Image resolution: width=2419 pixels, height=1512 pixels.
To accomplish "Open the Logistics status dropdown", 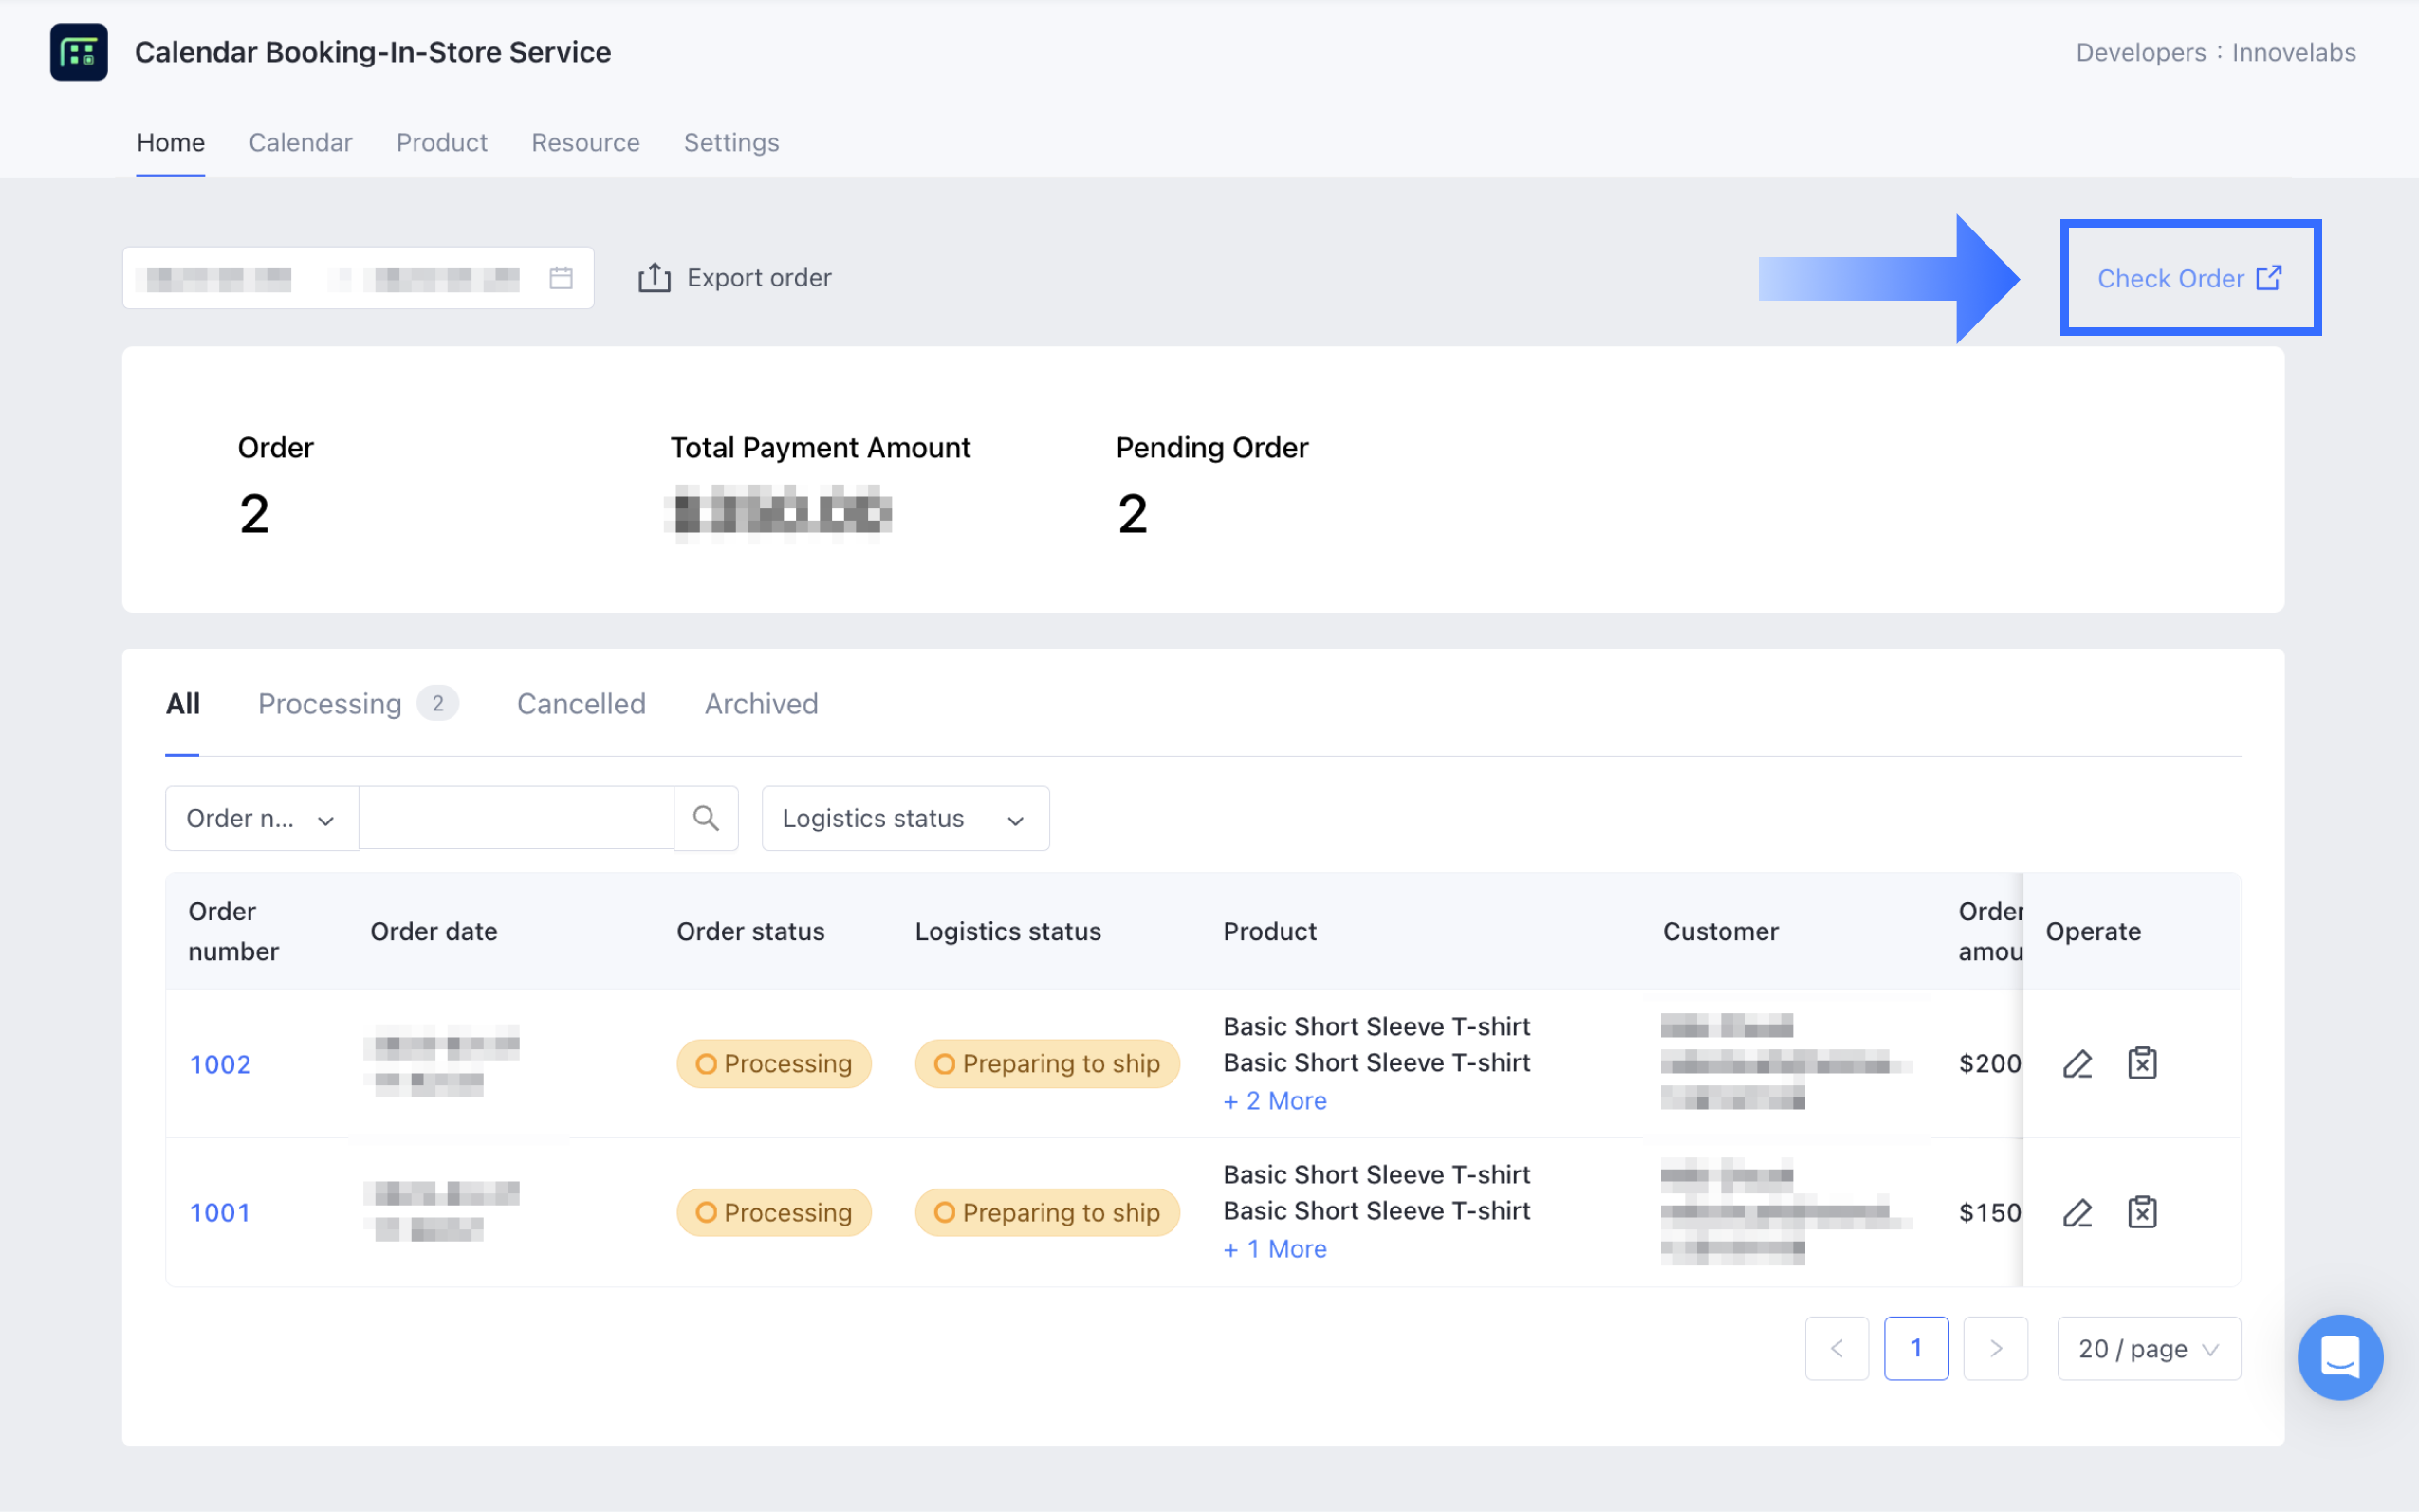I will tap(905, 819).
